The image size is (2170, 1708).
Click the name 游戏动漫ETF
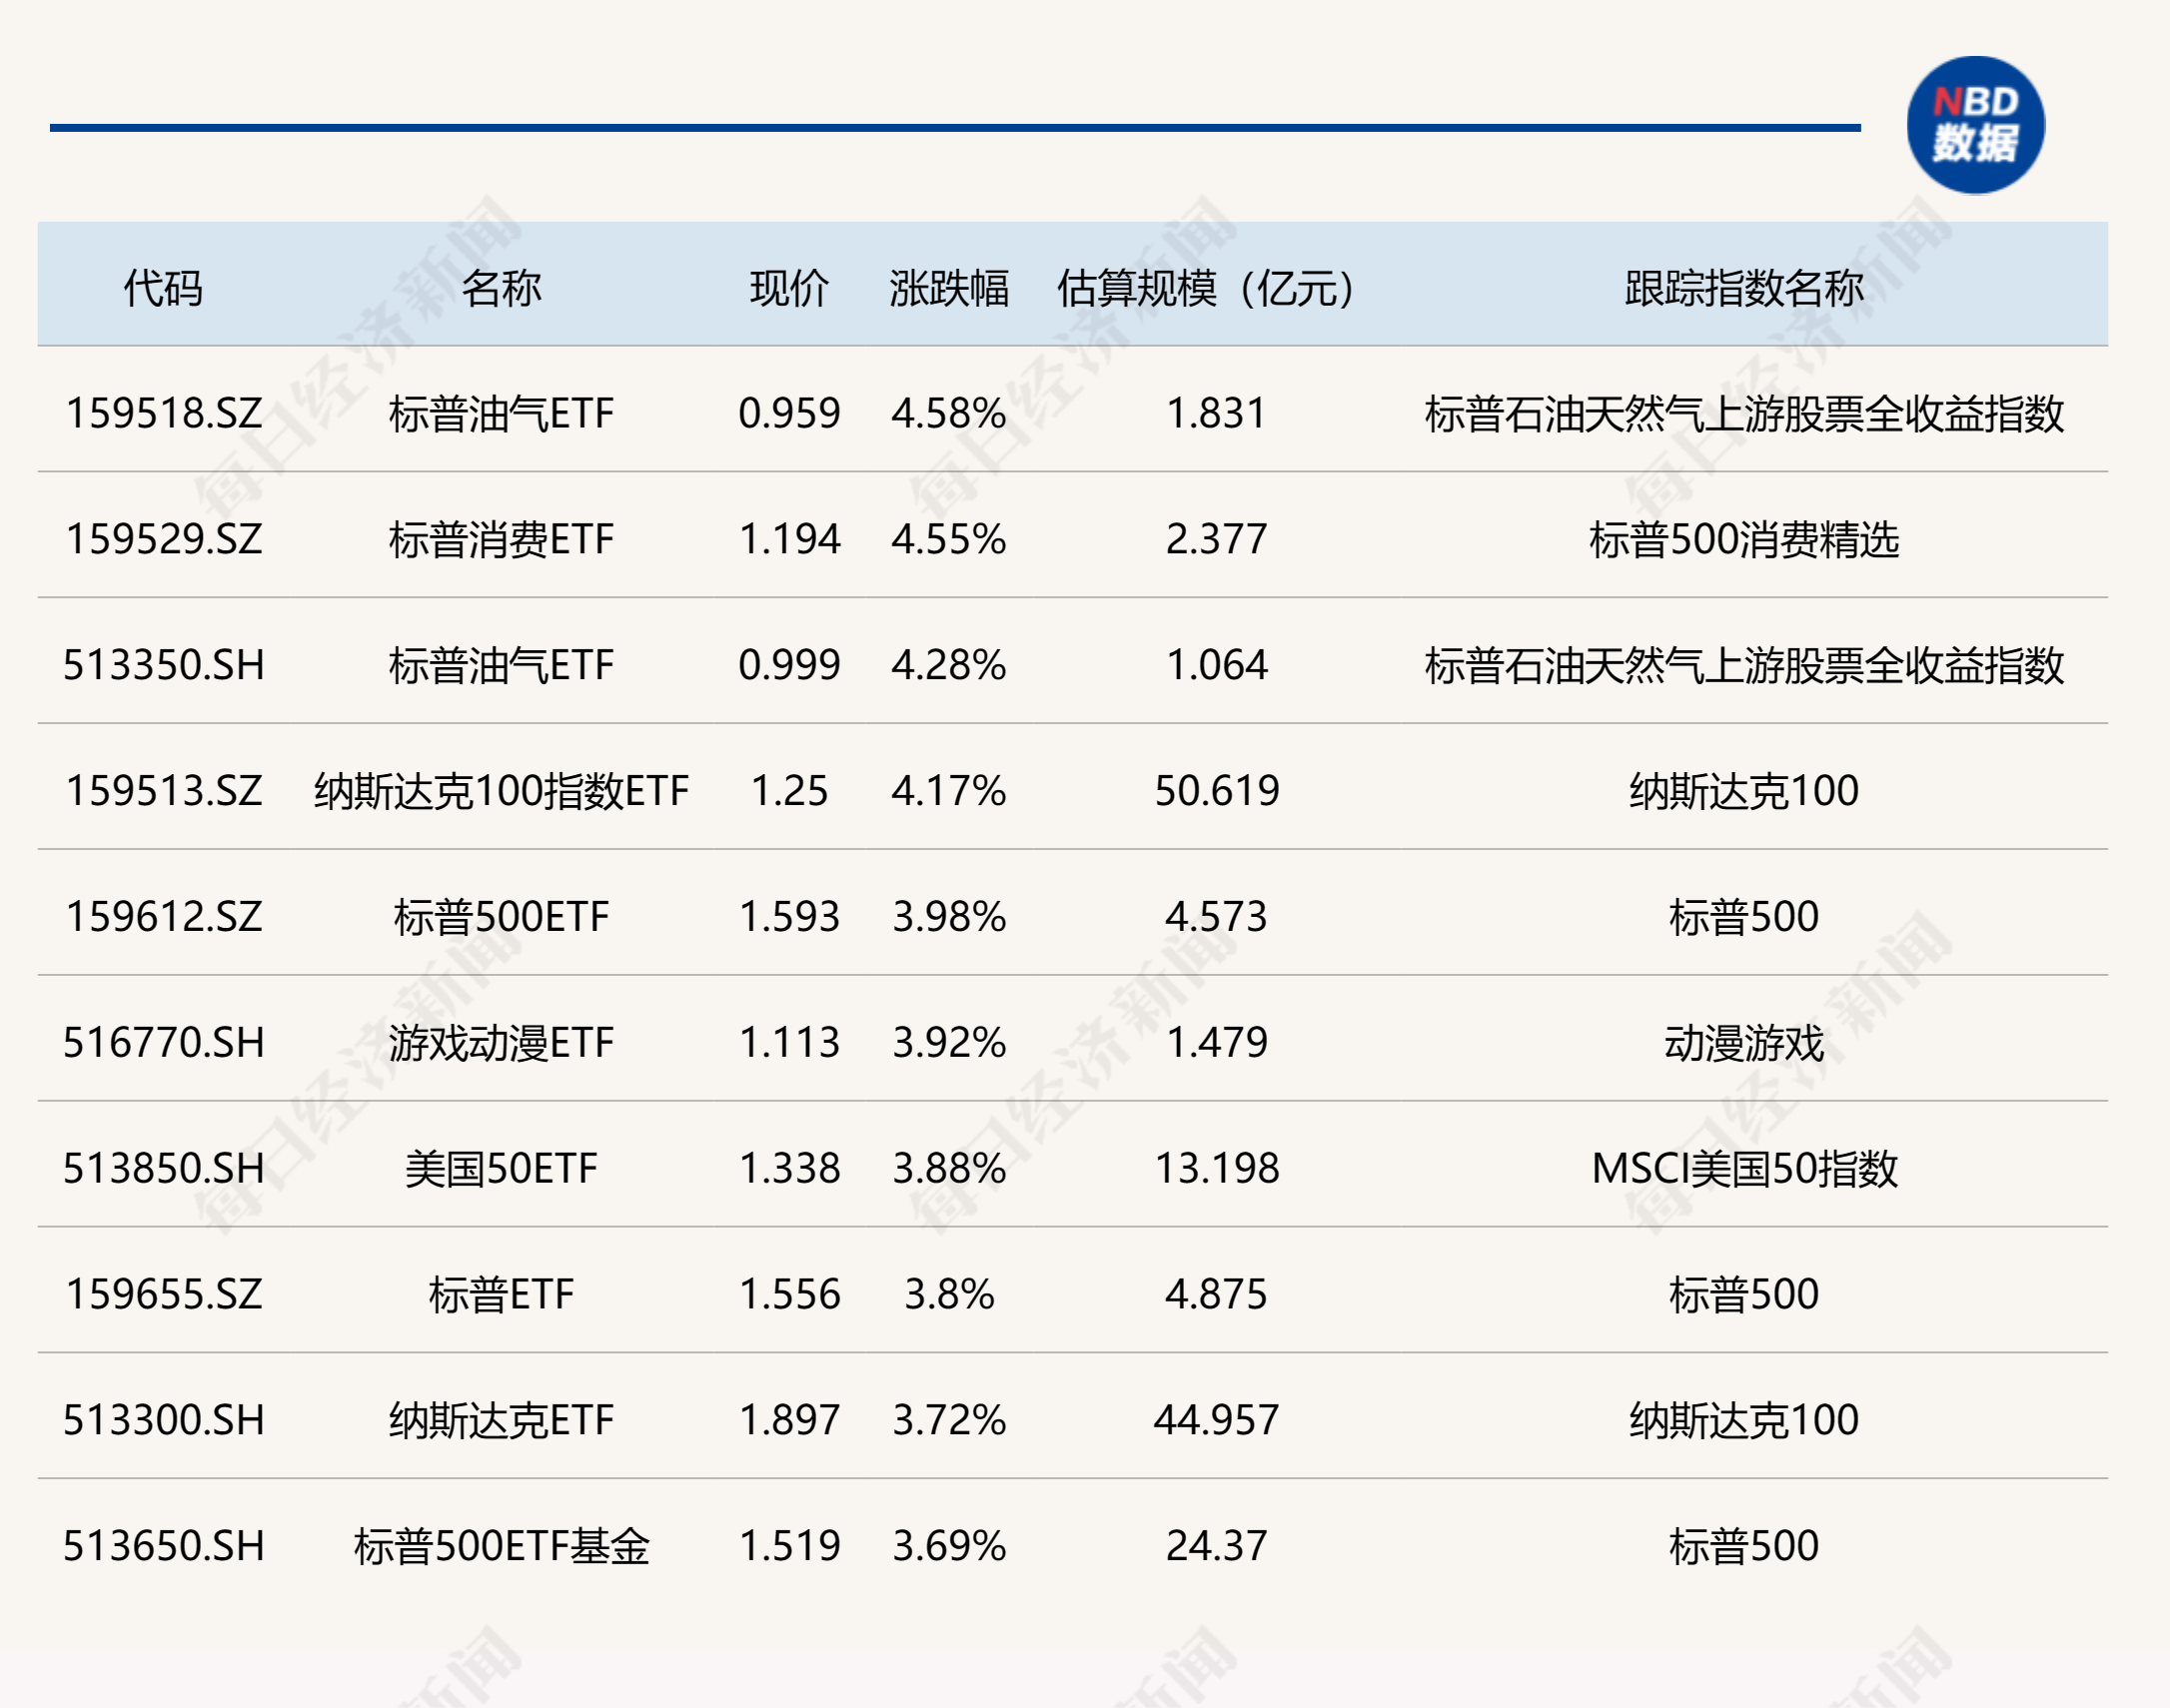coord(501,1043)
